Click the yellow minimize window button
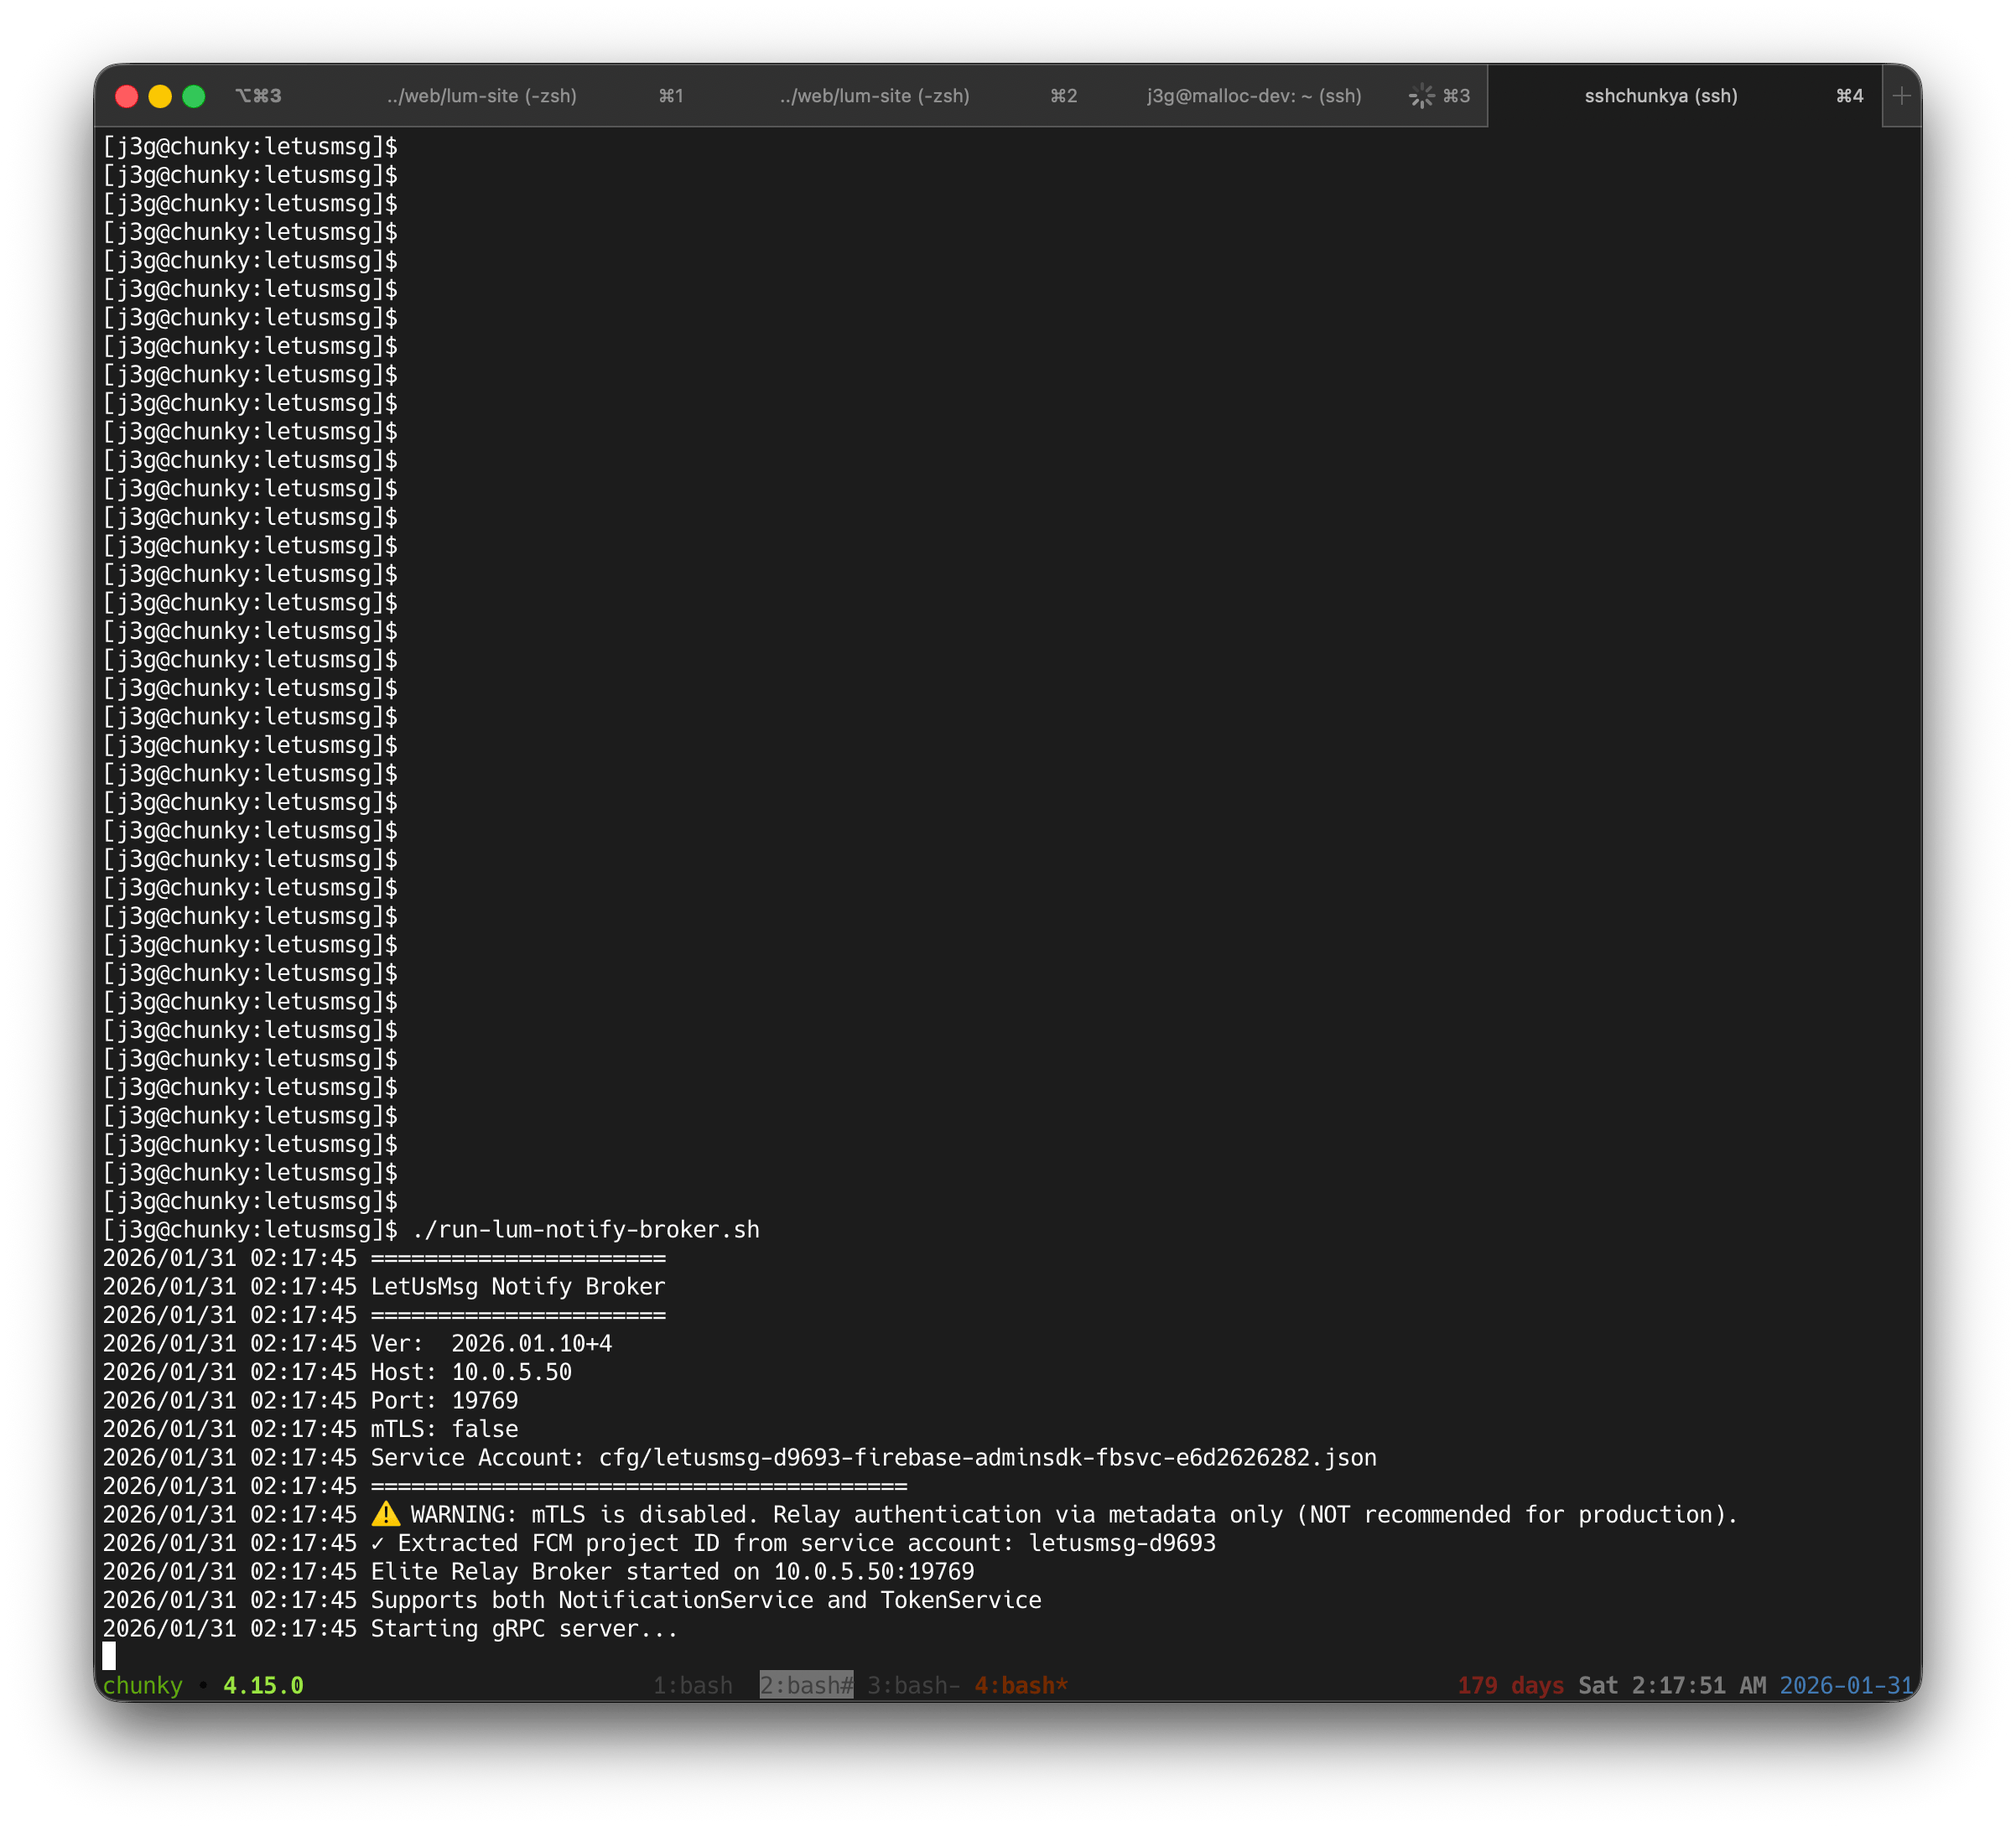2016x1826 pixels. coord(160,96)
